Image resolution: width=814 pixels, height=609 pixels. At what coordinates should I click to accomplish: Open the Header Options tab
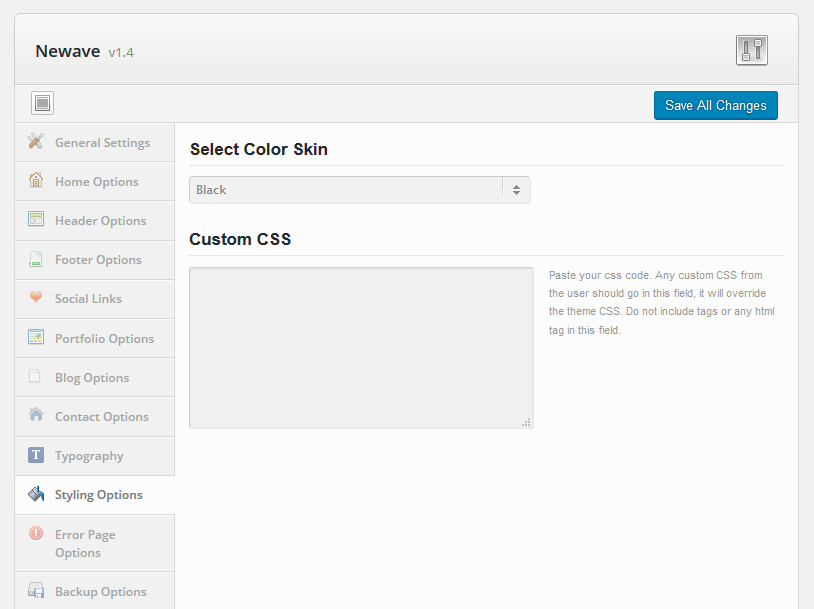tap(94, 221)
